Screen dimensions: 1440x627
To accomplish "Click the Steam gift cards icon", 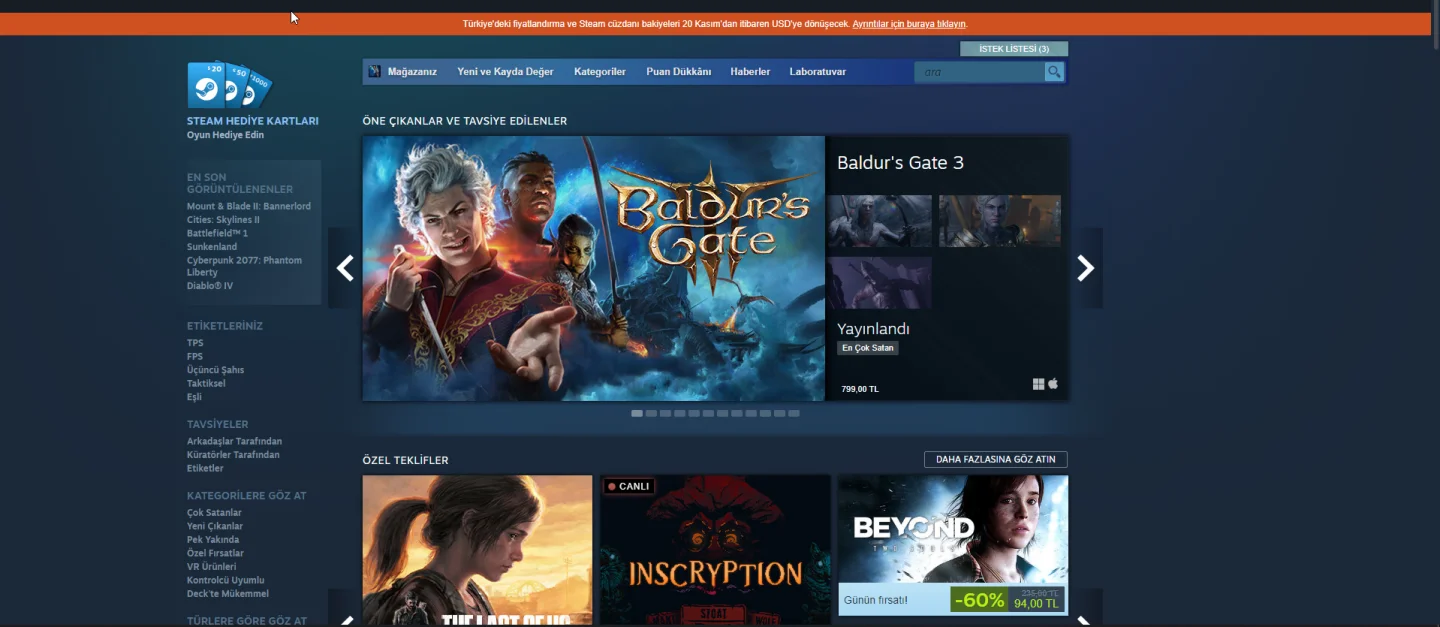I will 229,86.
